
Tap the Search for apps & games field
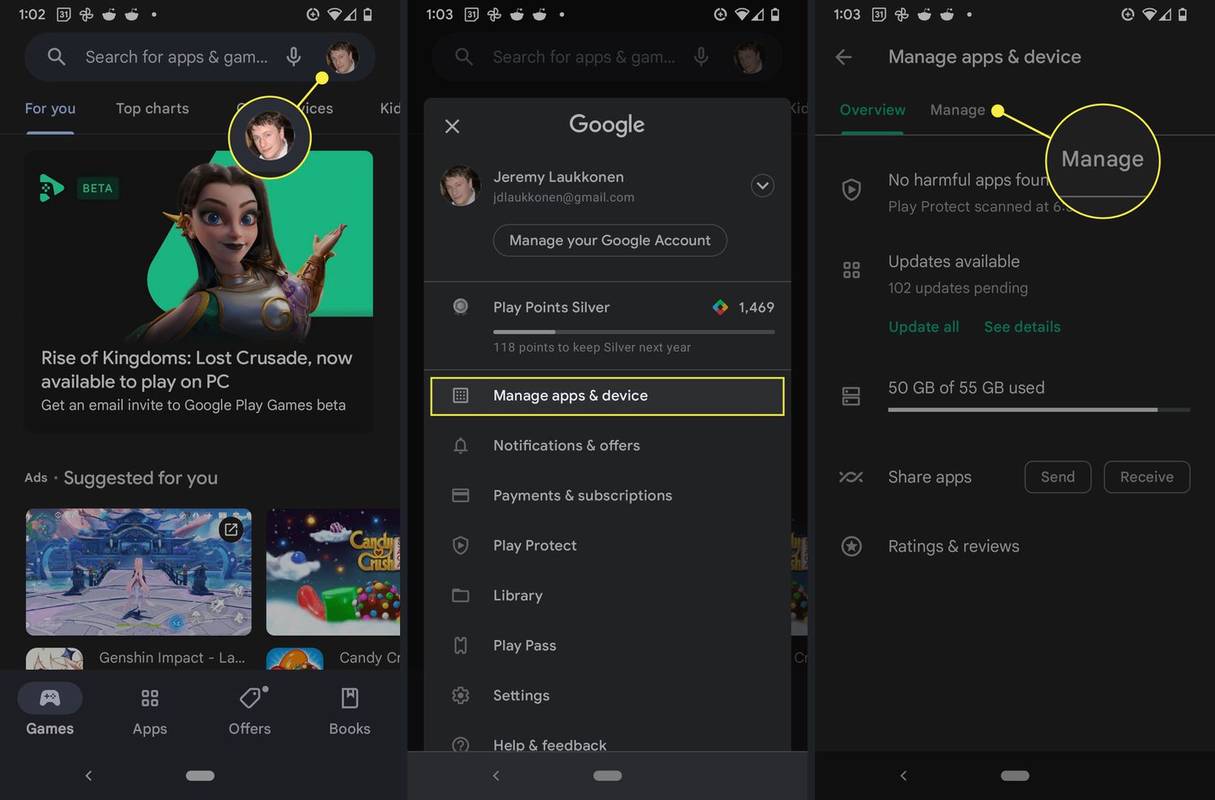tap(200, 57)
